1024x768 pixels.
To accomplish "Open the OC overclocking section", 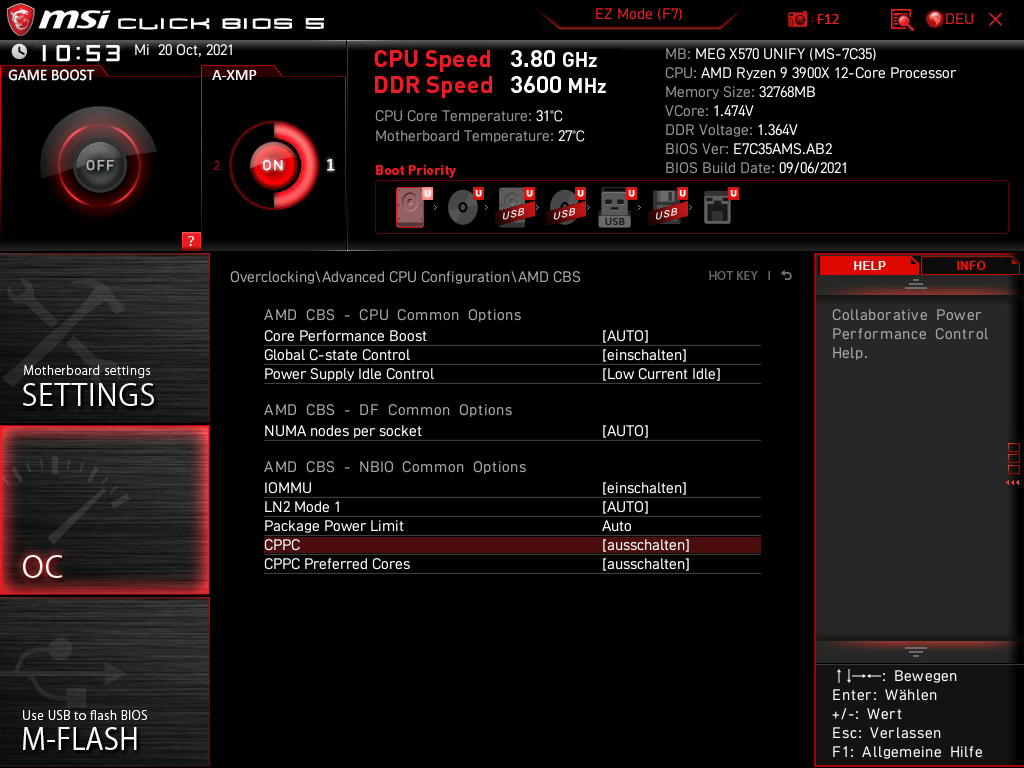I will pyautogui.click(x=104, y=510).
